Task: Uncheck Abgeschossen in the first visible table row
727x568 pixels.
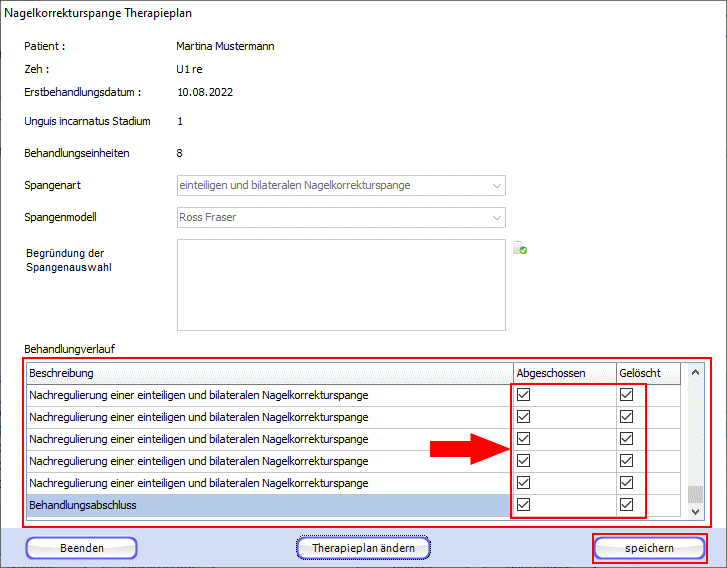Action: coord(524,395)
